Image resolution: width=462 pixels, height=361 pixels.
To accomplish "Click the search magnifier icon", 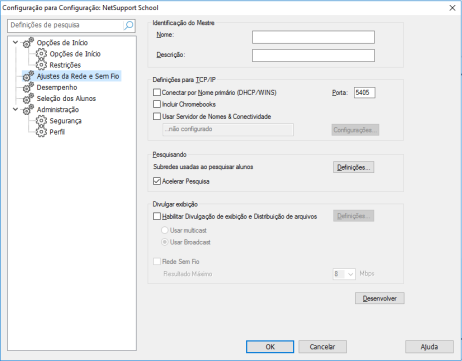I will point(128,25).
